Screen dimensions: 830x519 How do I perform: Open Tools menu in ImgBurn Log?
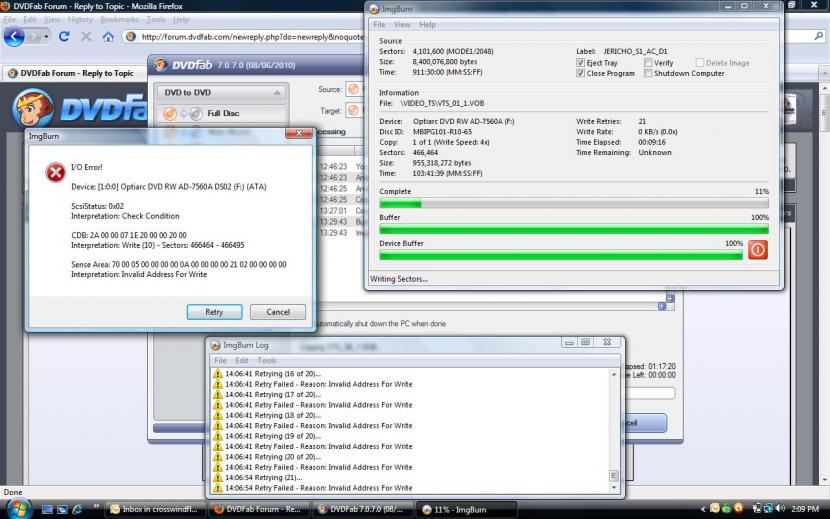(x=267, y=360)
